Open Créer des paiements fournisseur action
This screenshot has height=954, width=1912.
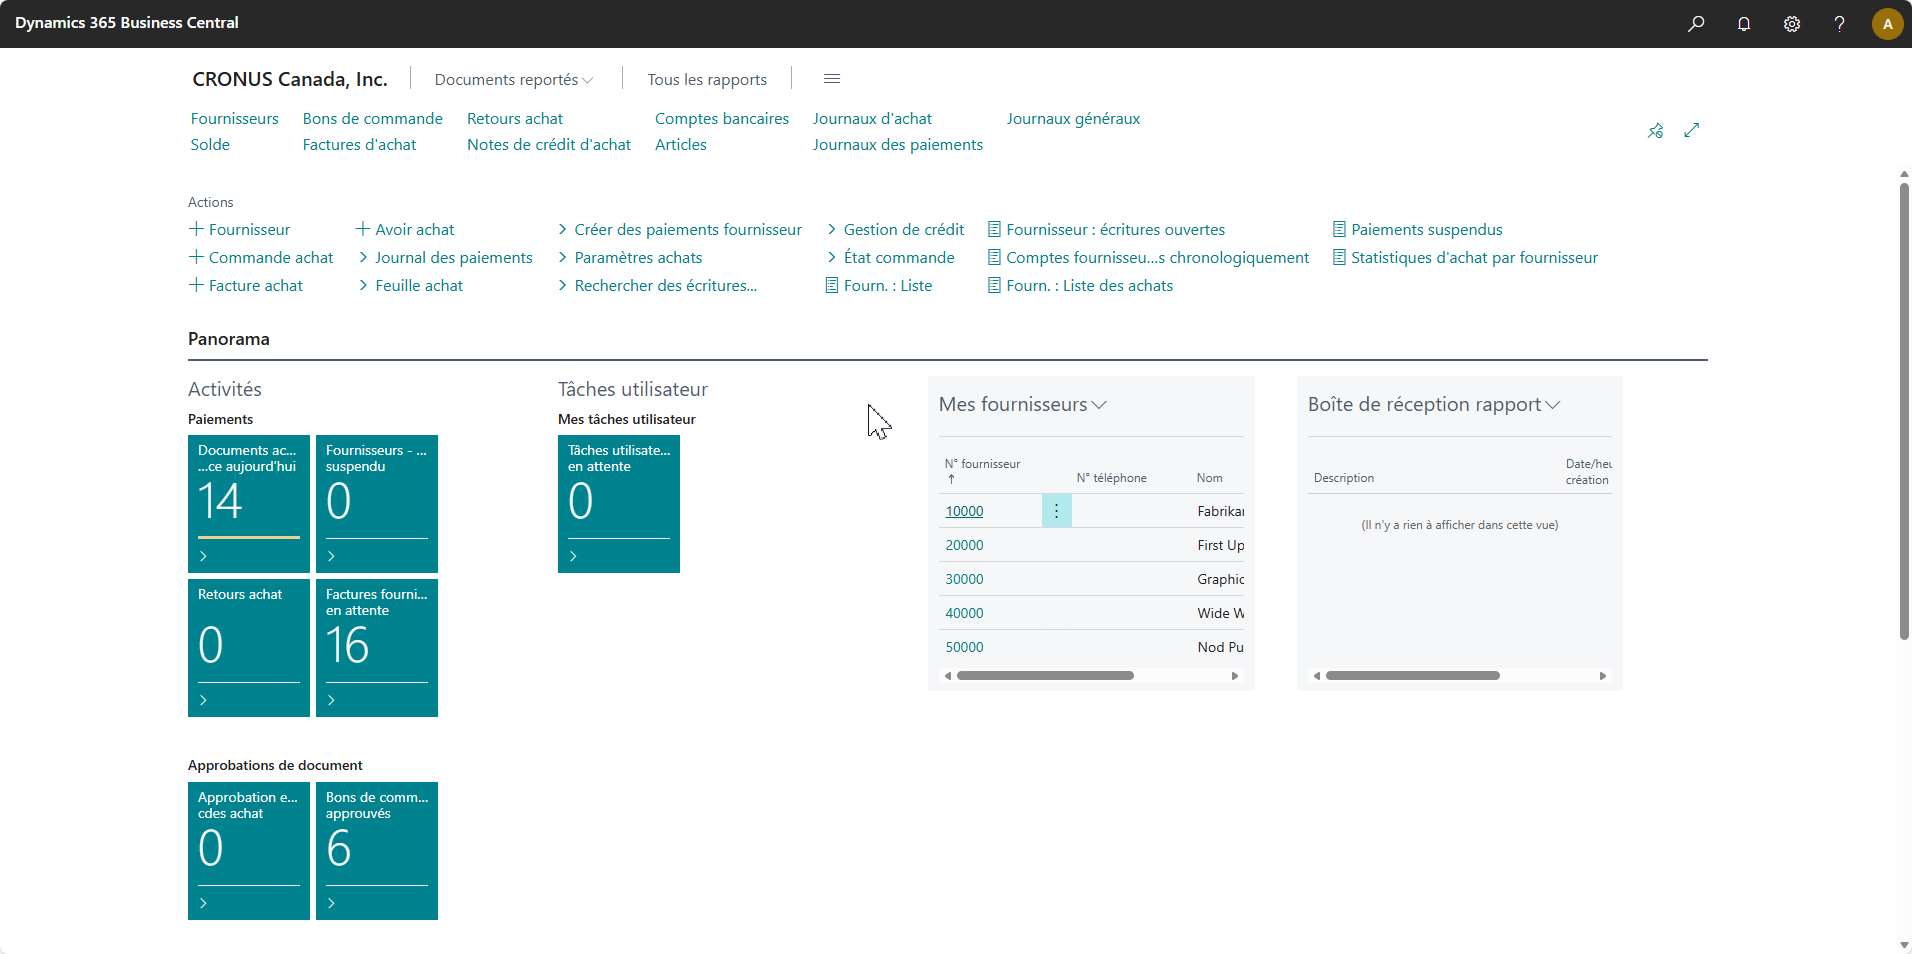pos(687,230)
